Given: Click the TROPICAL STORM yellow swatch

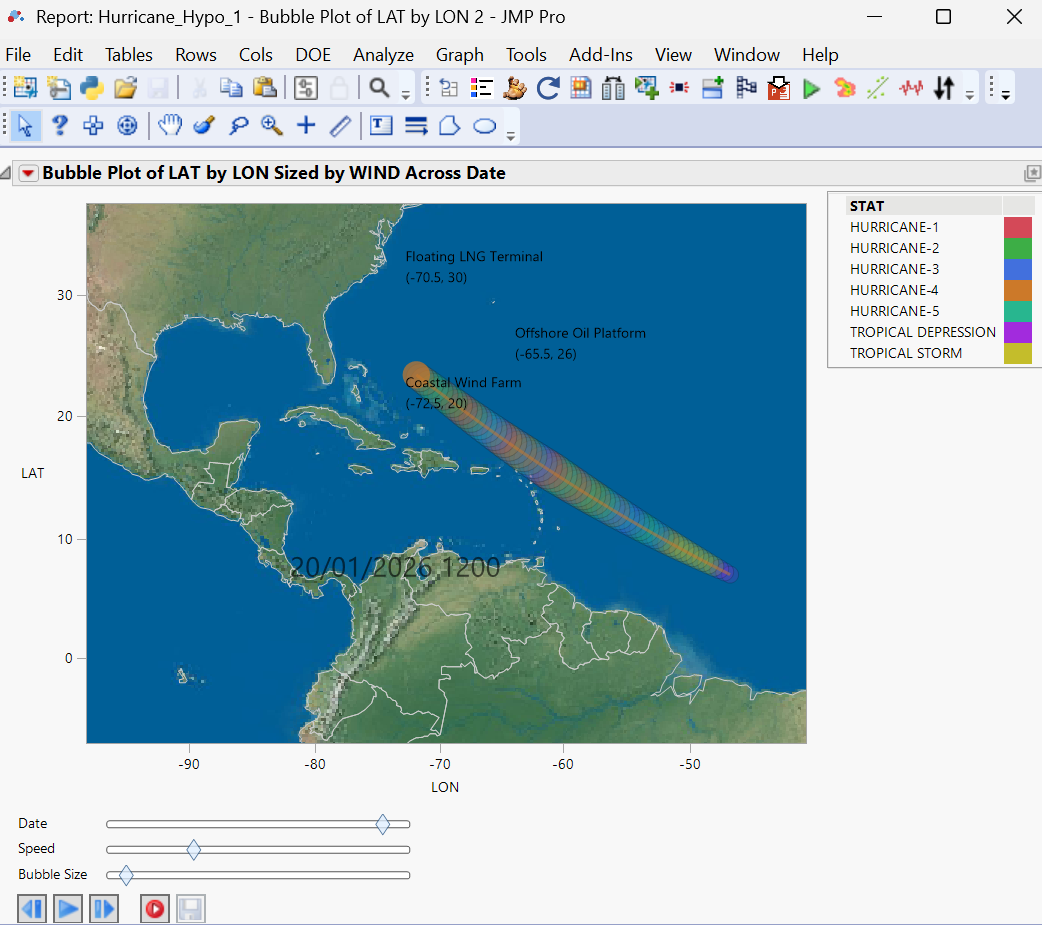Looking at the screenshot, I should [1017, 354].
